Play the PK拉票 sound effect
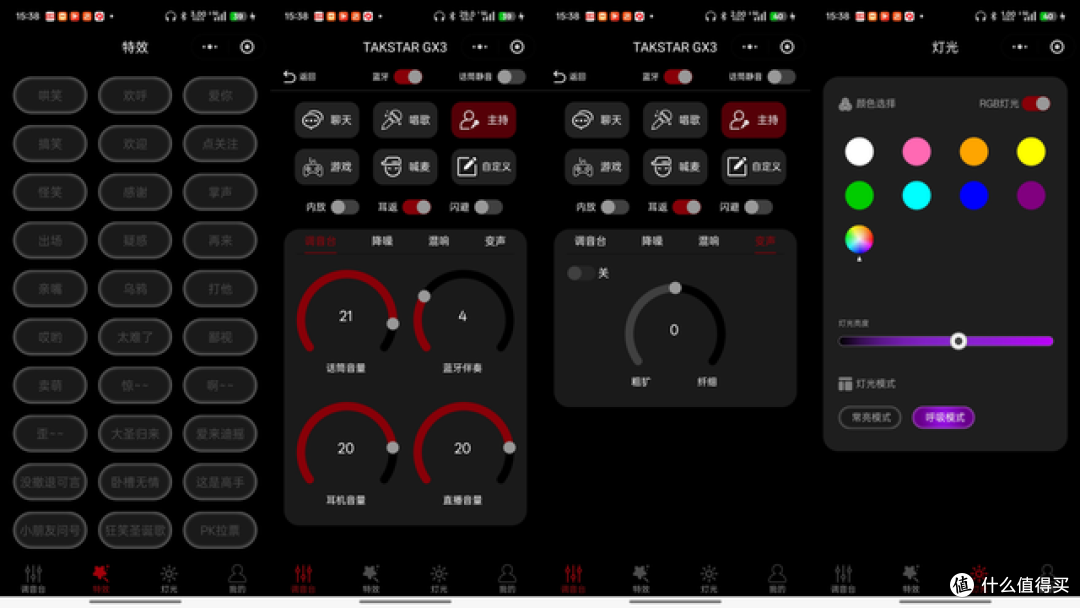 coord(220,530)
